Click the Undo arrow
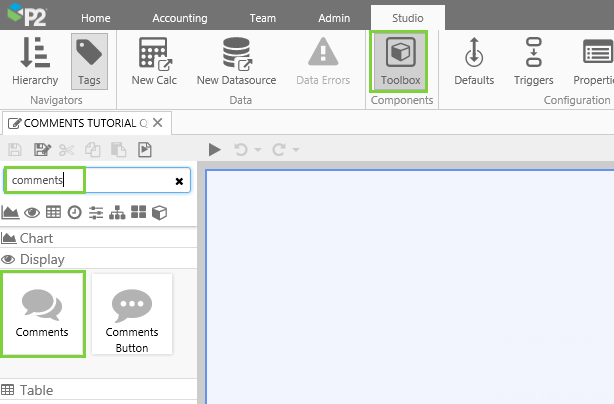The height and width of the screenshot is (404, 614). coord(241,150)
